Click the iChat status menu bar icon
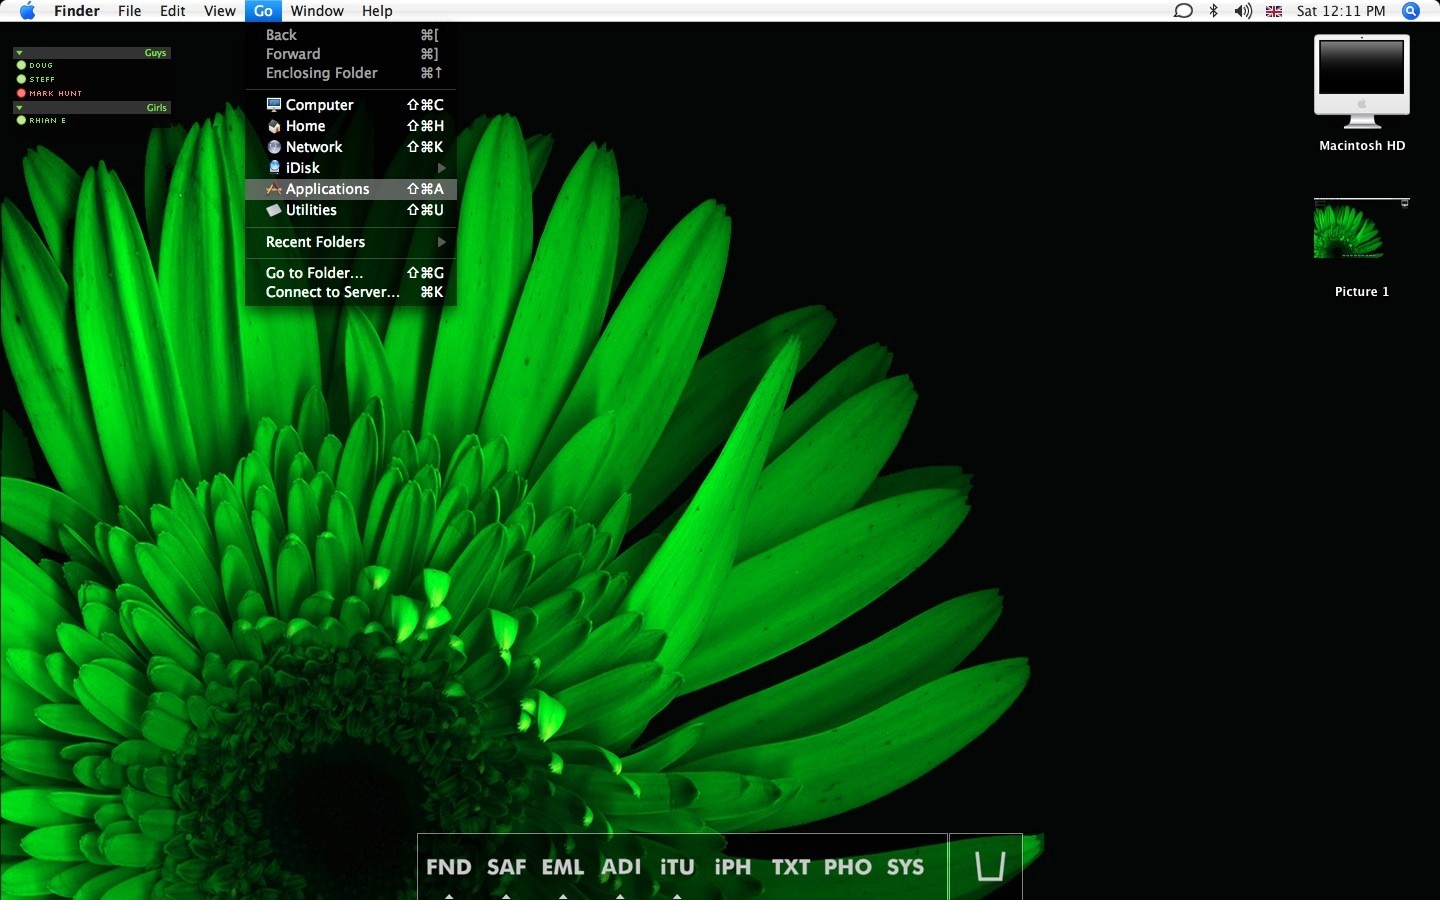The height and width of the screenshot is (900, 1440). tap(1183, 11)
